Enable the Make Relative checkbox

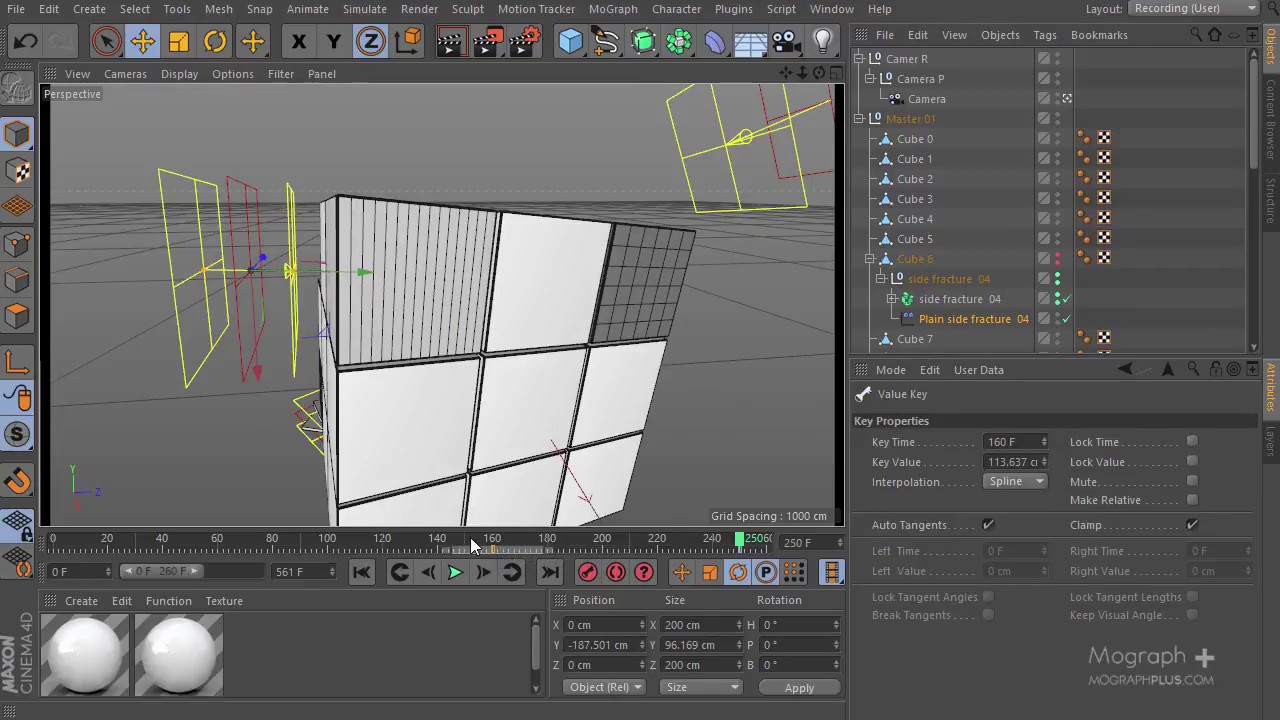click(1192, 500)
